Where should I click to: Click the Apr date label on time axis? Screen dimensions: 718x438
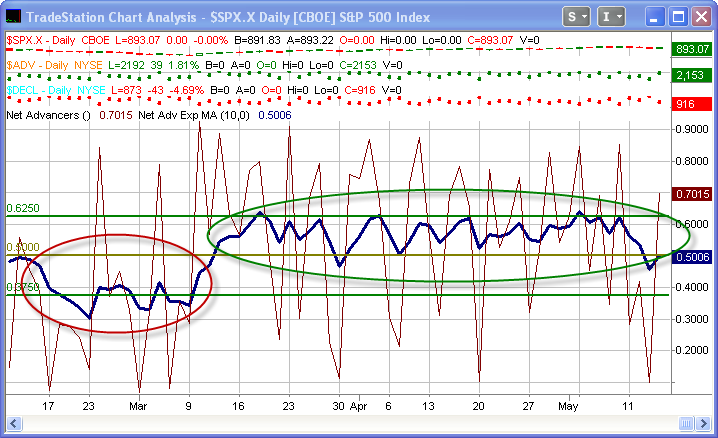[x=359, y=406]
